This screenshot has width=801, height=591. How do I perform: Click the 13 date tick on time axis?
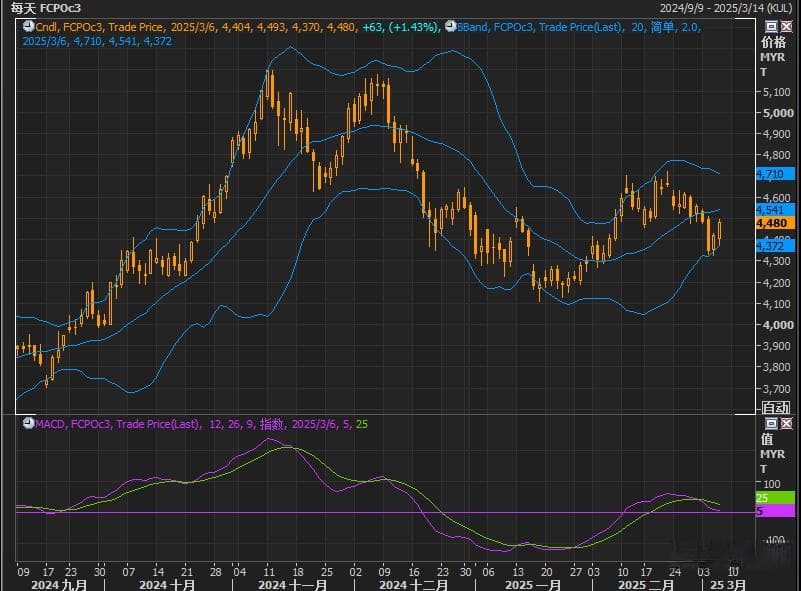pyautogui.click(x=518, y=572)
